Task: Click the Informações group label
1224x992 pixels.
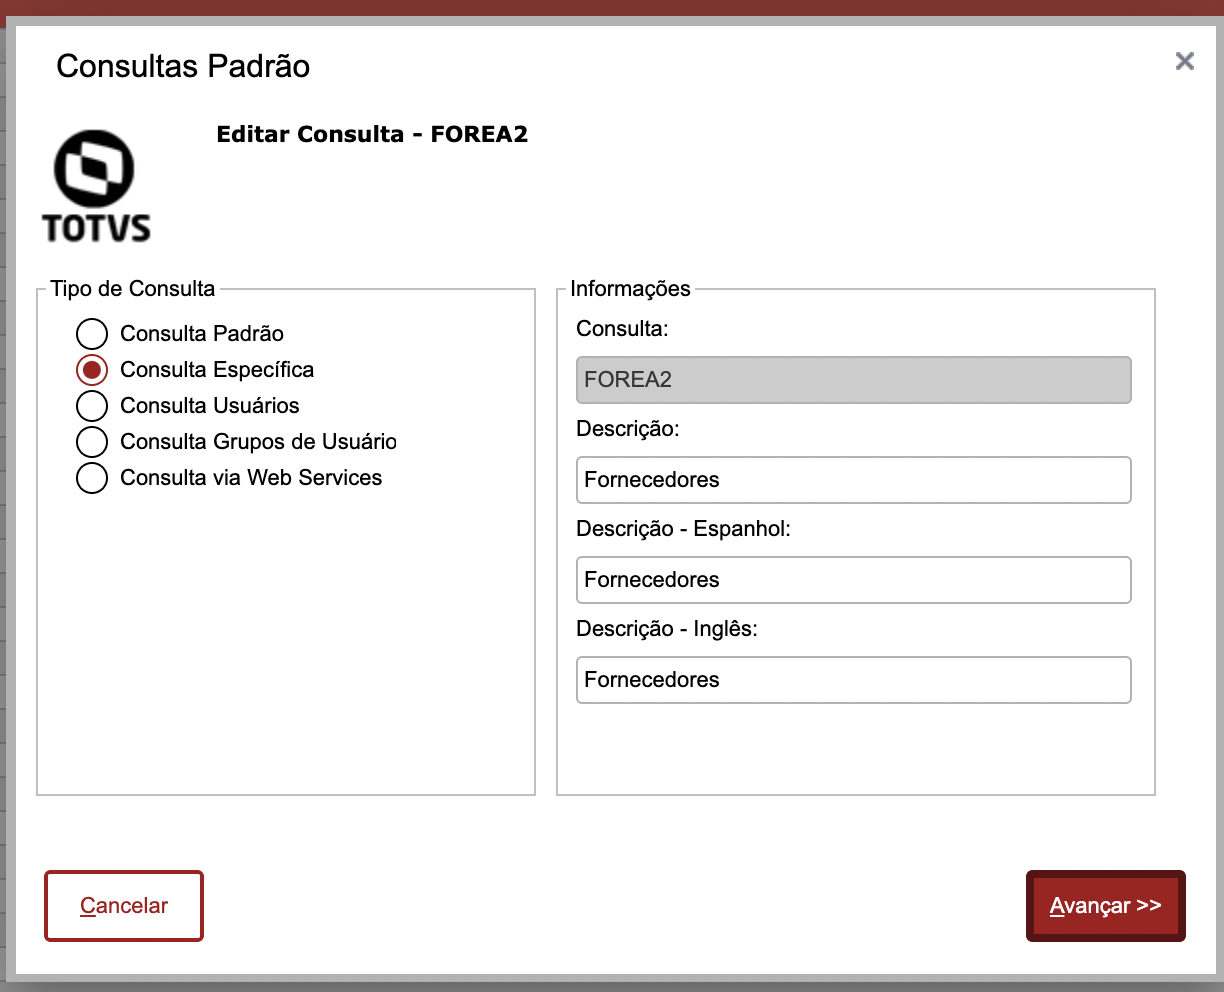Action: [x=630, y=289]
